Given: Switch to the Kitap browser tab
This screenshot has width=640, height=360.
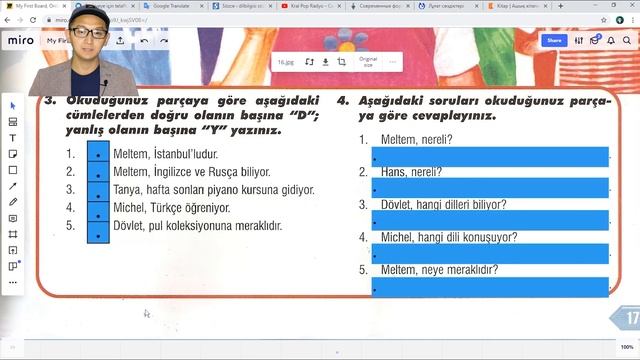Looking at the screenshot, I should [518, 6].
